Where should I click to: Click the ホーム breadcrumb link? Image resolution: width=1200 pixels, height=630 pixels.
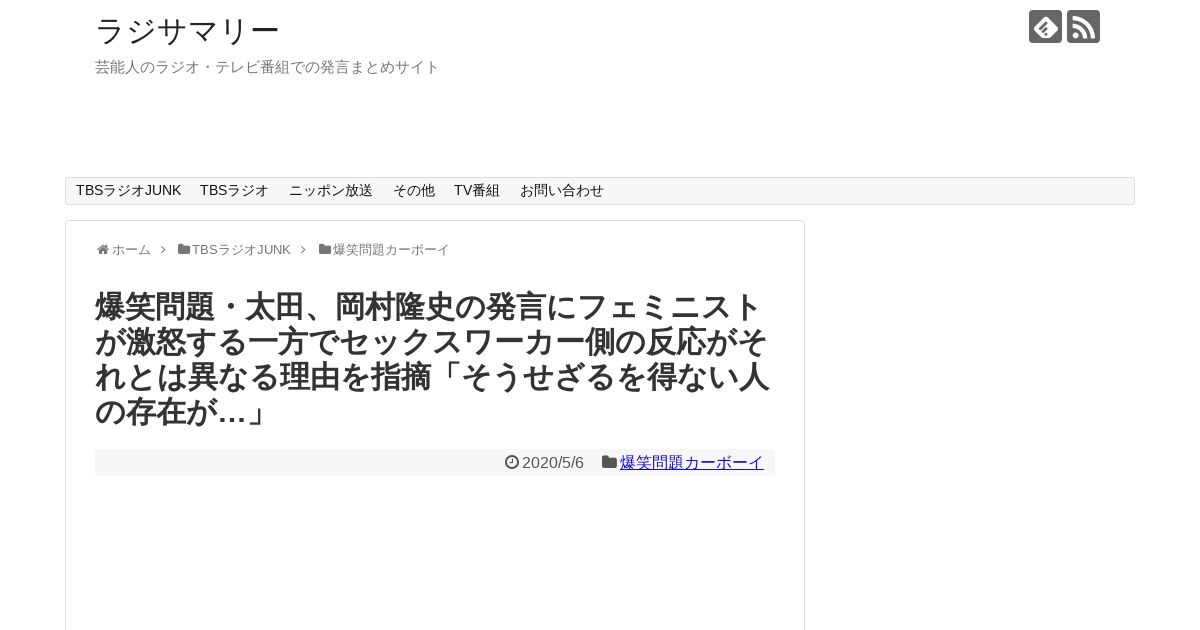(x=131, y=250)
